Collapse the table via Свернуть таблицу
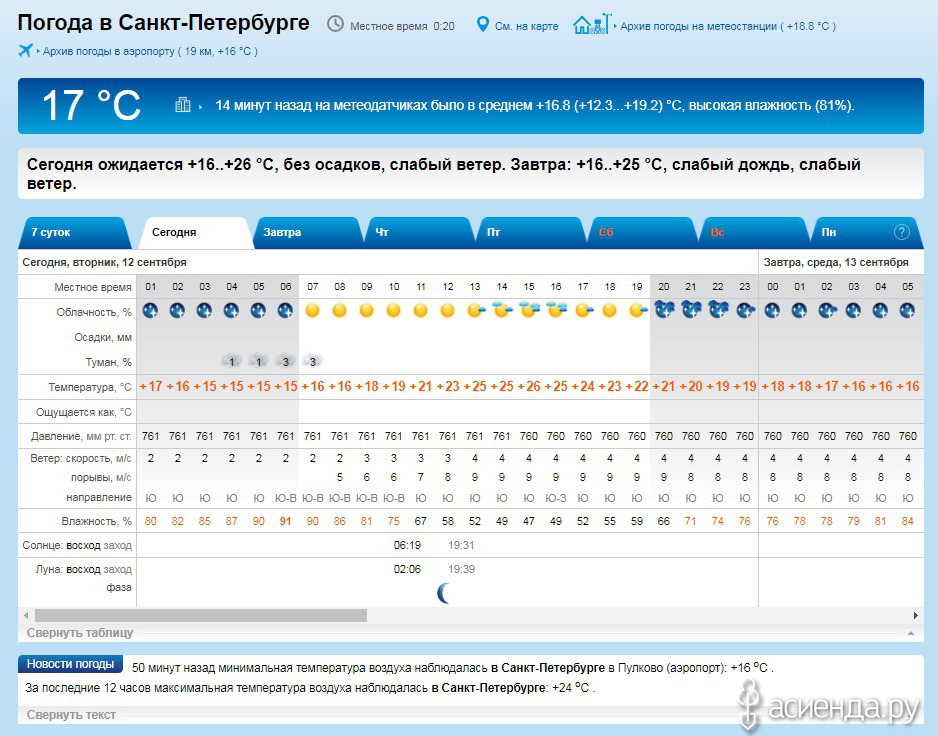Image resolution: width=938 pixels, height=736 pixels. pos(80,632)
